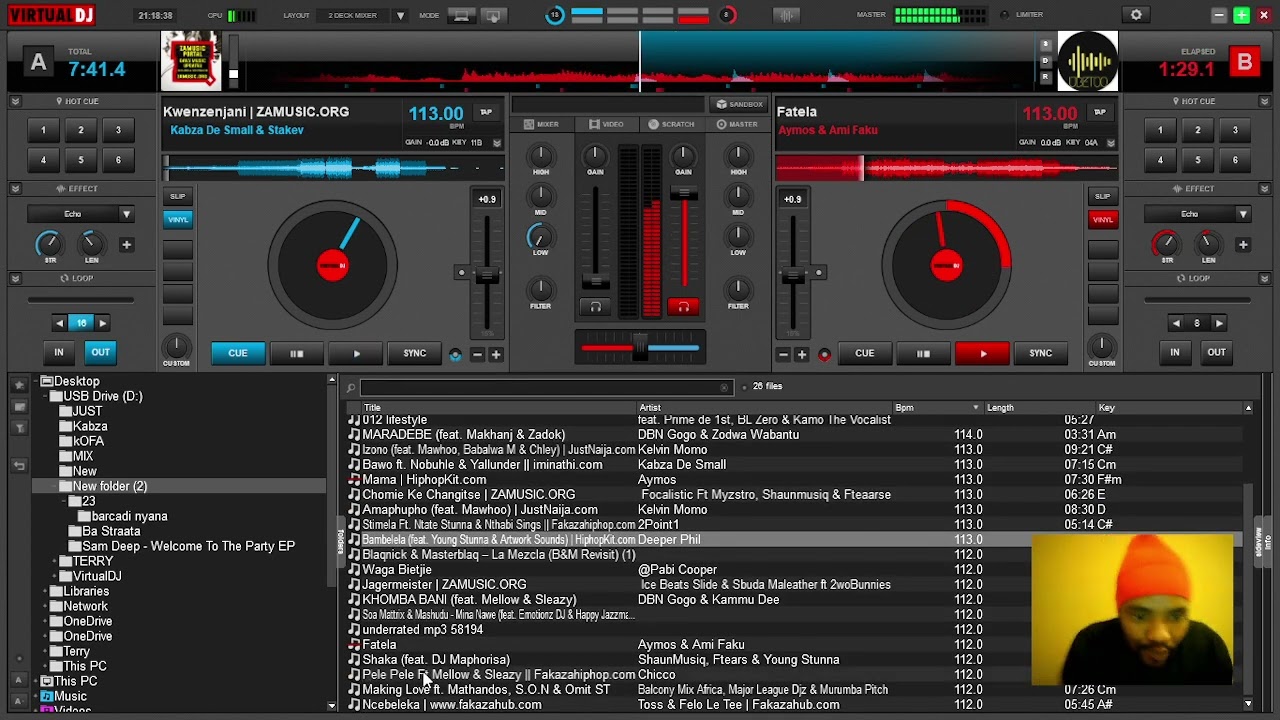The image size is (1280, 720).
Task: Trigger hot cue 6 on deck B
Action: coord(1235,160)
